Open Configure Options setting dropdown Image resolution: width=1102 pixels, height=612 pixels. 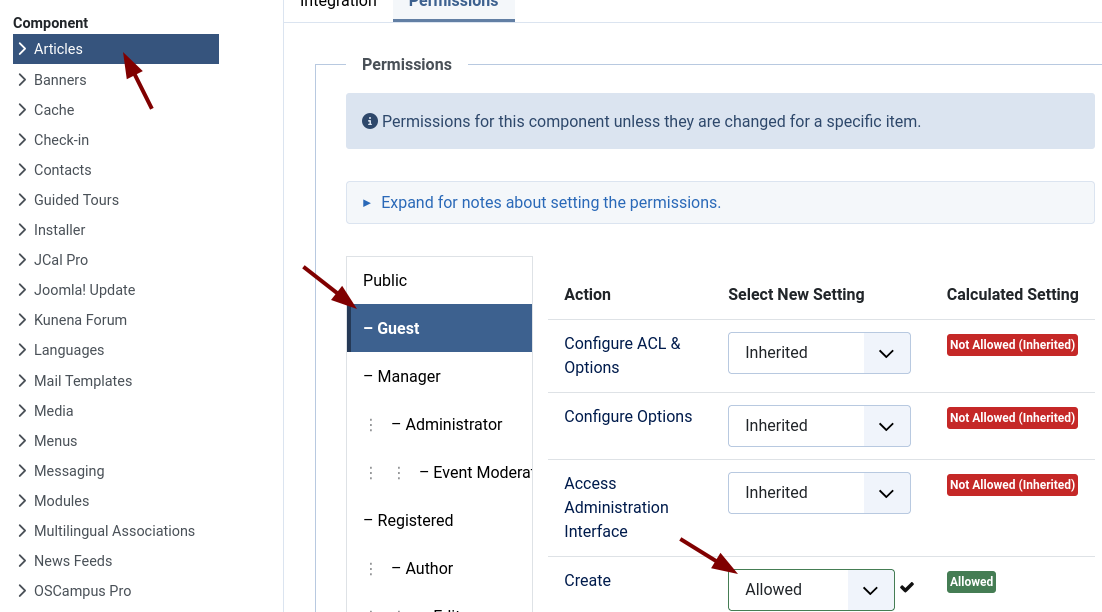818,426
